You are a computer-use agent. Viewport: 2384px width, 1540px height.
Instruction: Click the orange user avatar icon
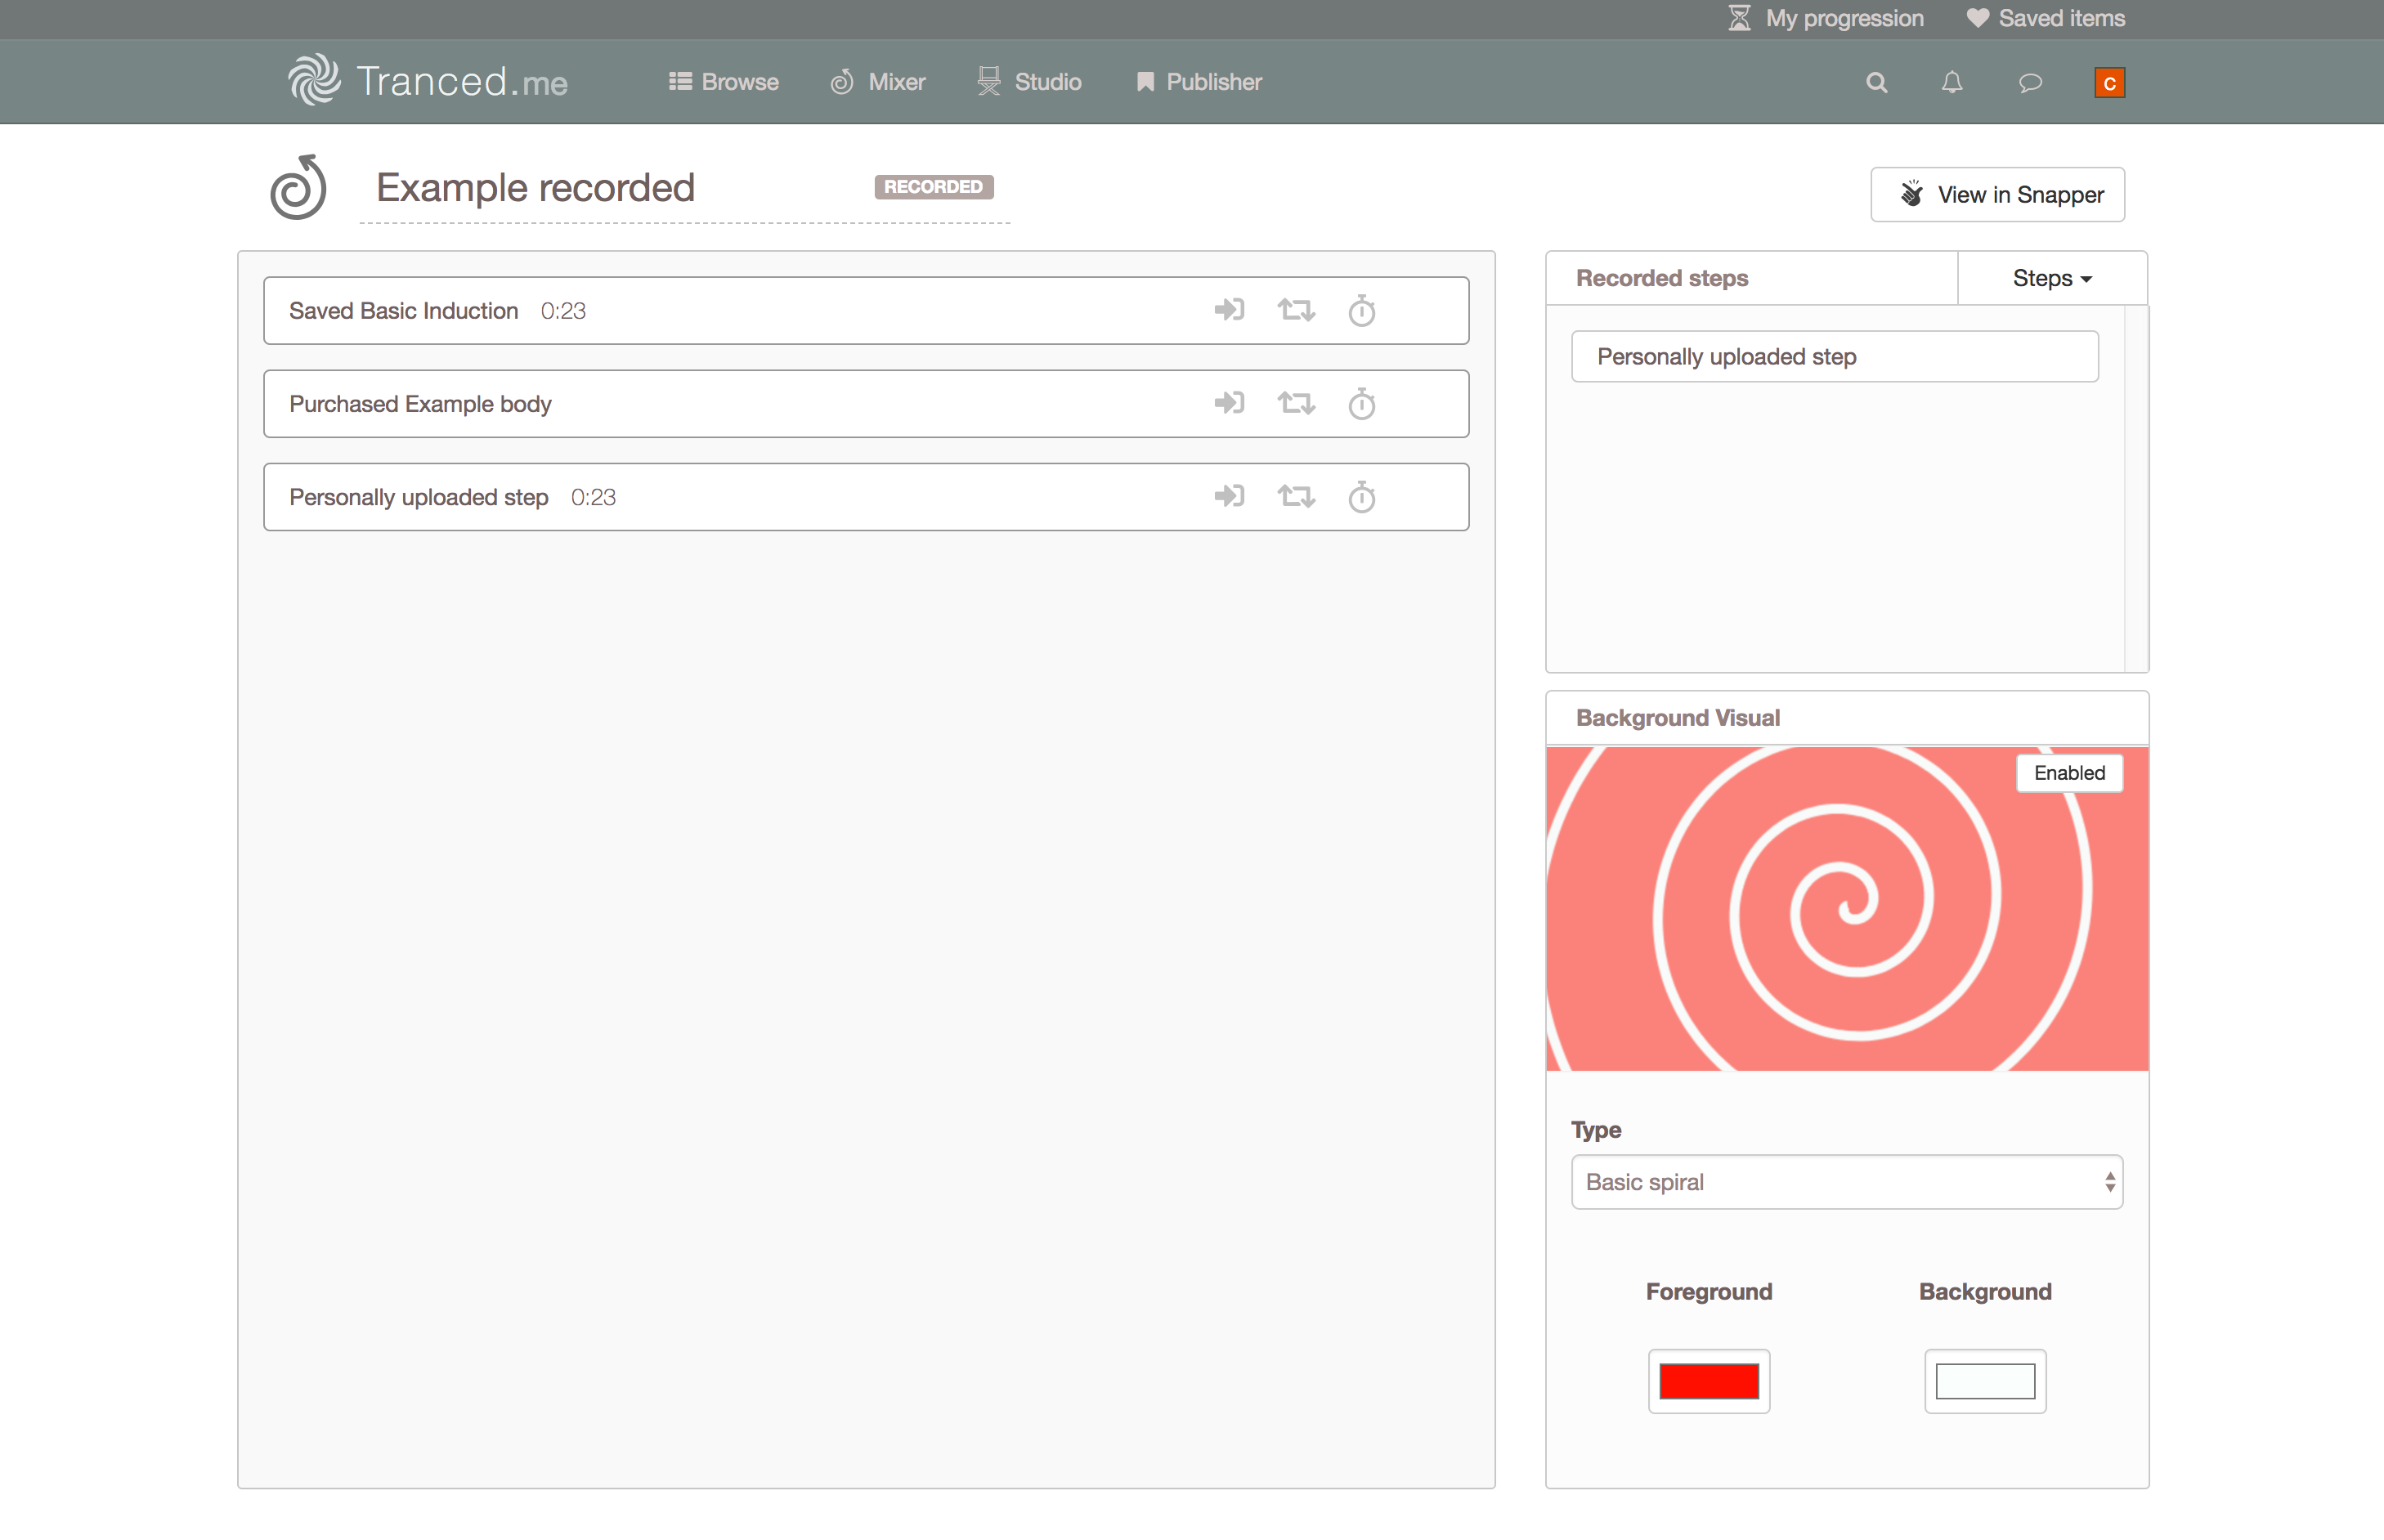click(2109, 83)
